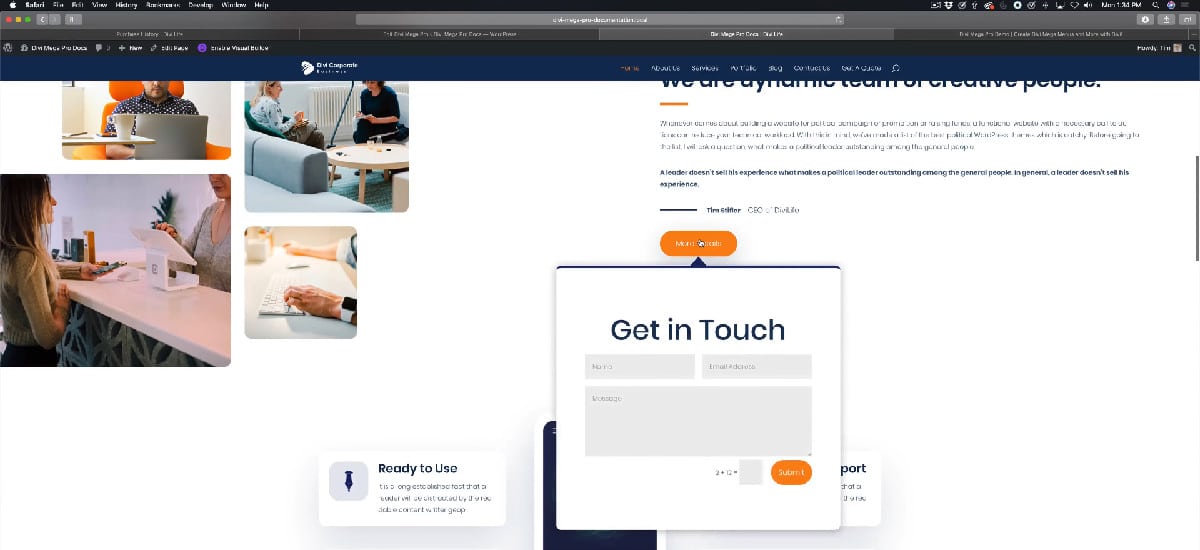Click Safari's downloads icon

1145,19
